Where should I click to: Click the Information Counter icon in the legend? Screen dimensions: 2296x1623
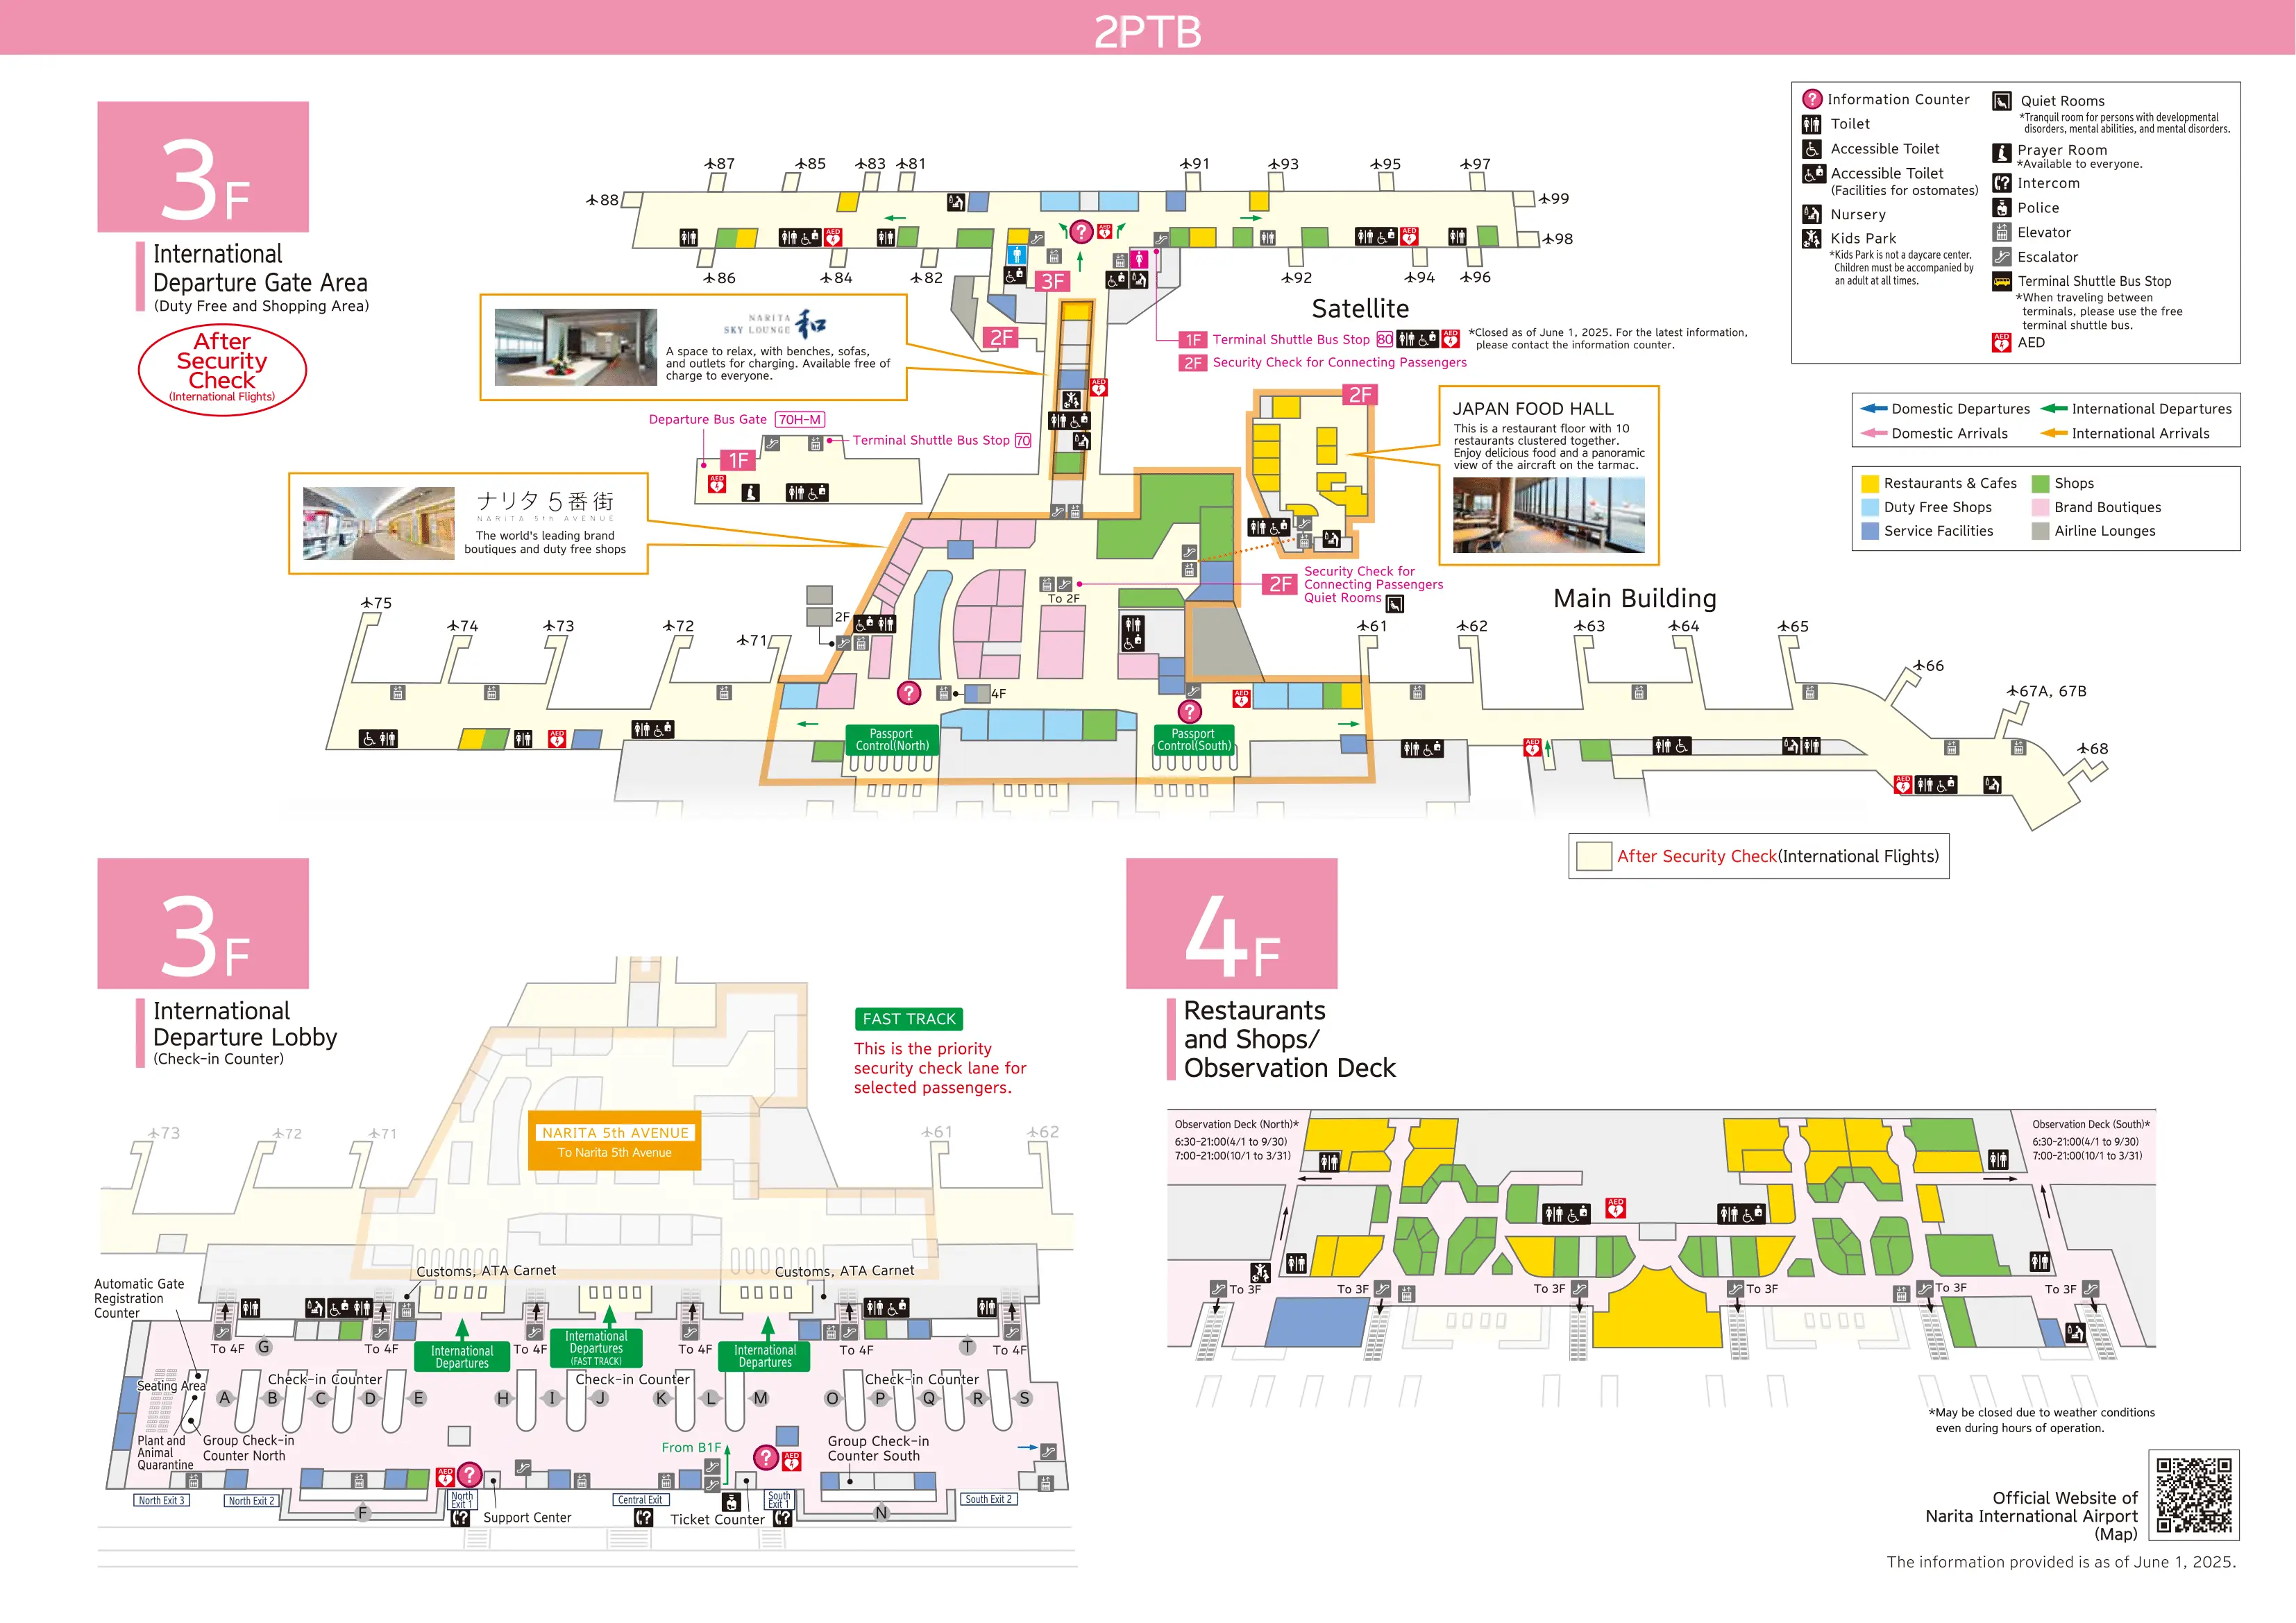pyautogui.click(x=1812, y=99)
